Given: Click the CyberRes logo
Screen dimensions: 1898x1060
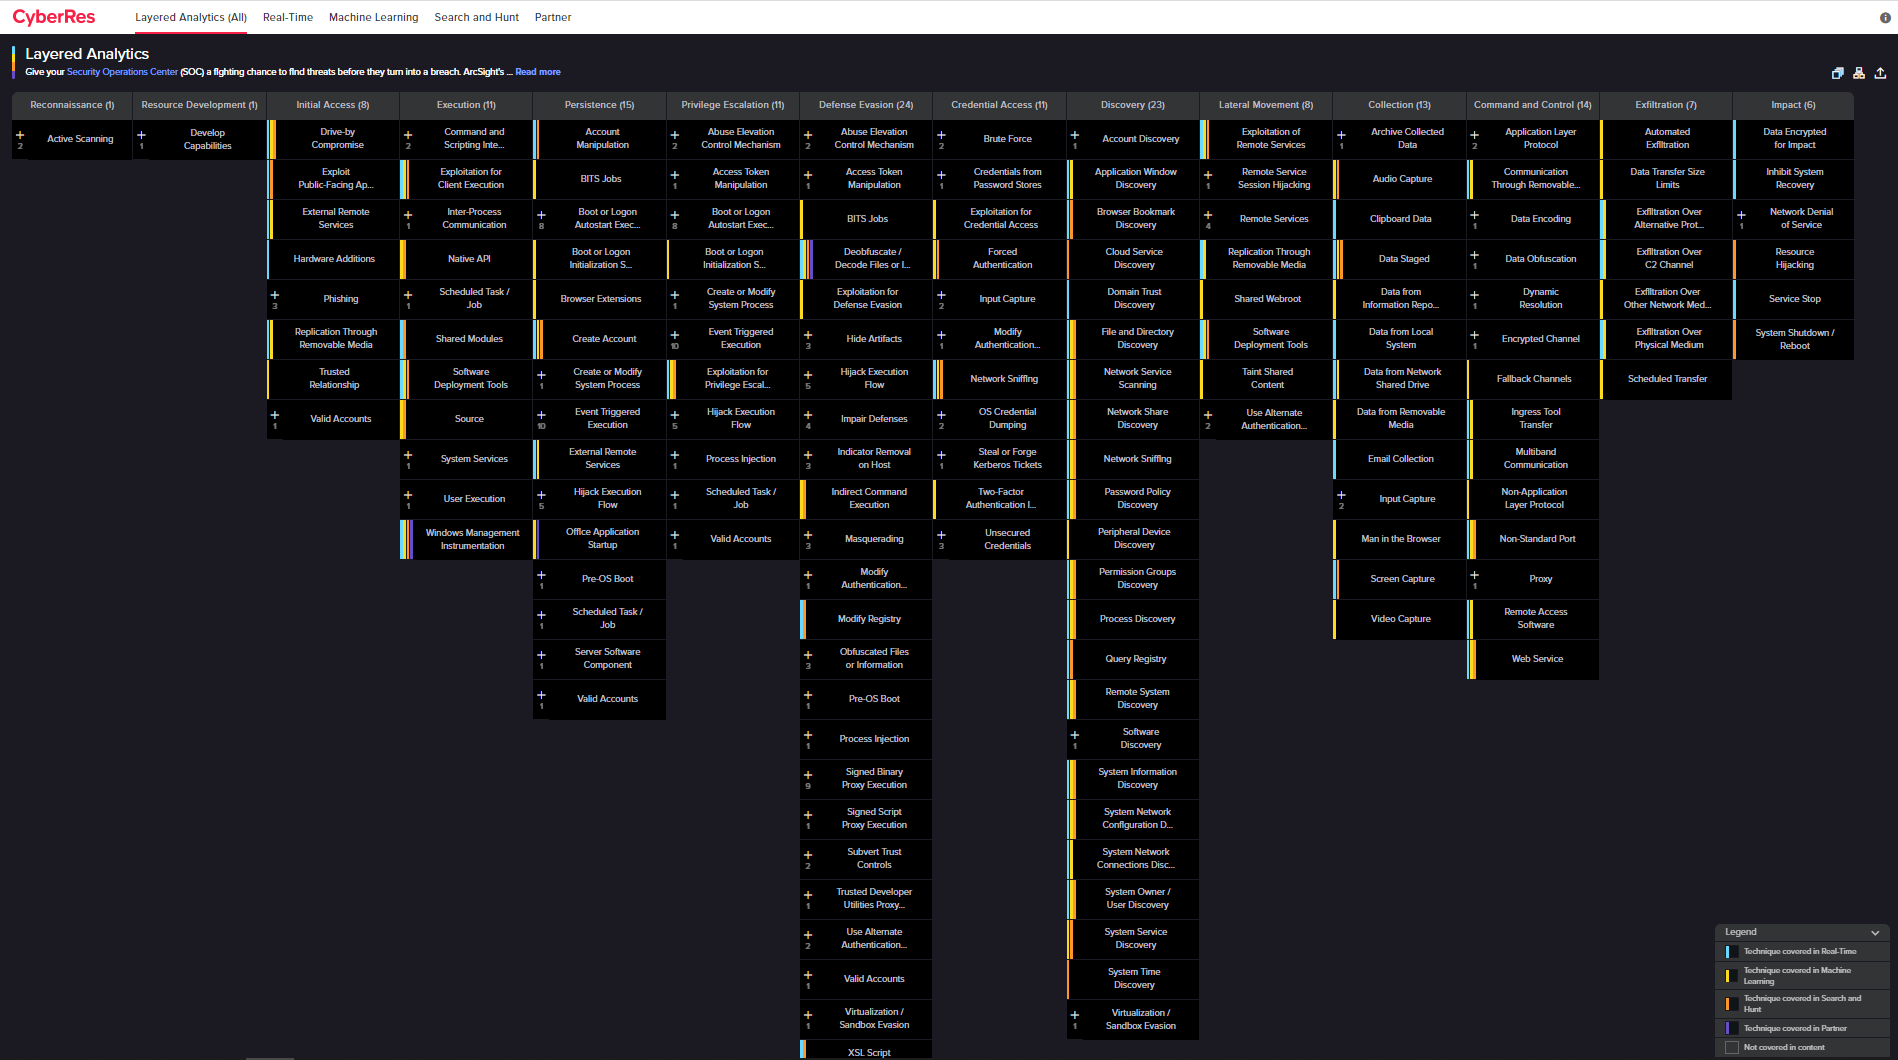Looking at the screenshot, I should pos(54,17).
